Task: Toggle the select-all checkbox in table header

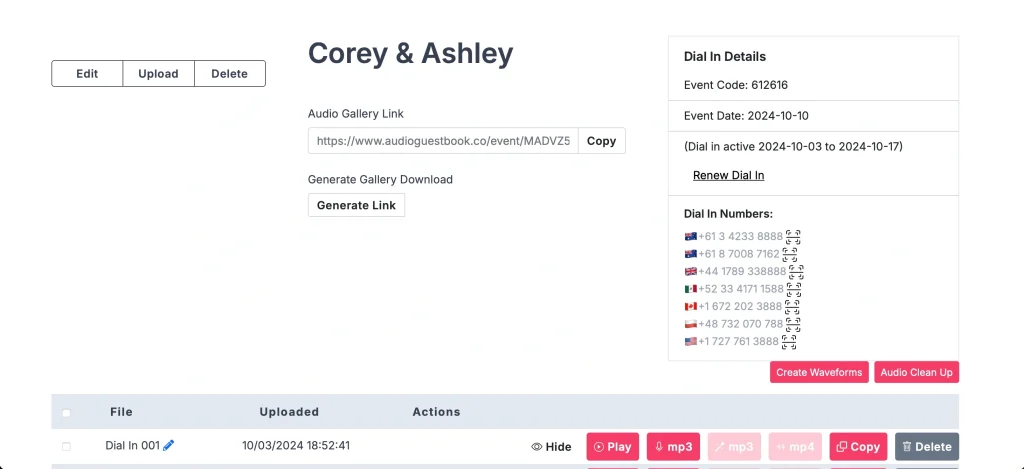Action: 67,412
